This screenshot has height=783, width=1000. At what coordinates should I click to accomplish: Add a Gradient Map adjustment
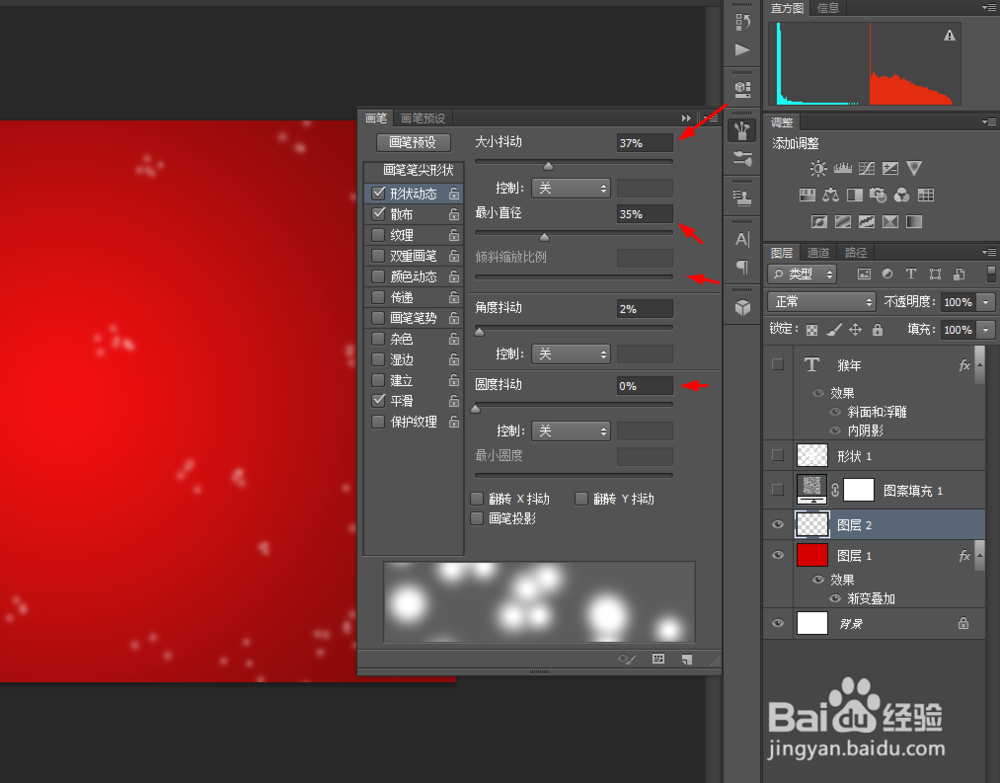(x=914, y=222)
